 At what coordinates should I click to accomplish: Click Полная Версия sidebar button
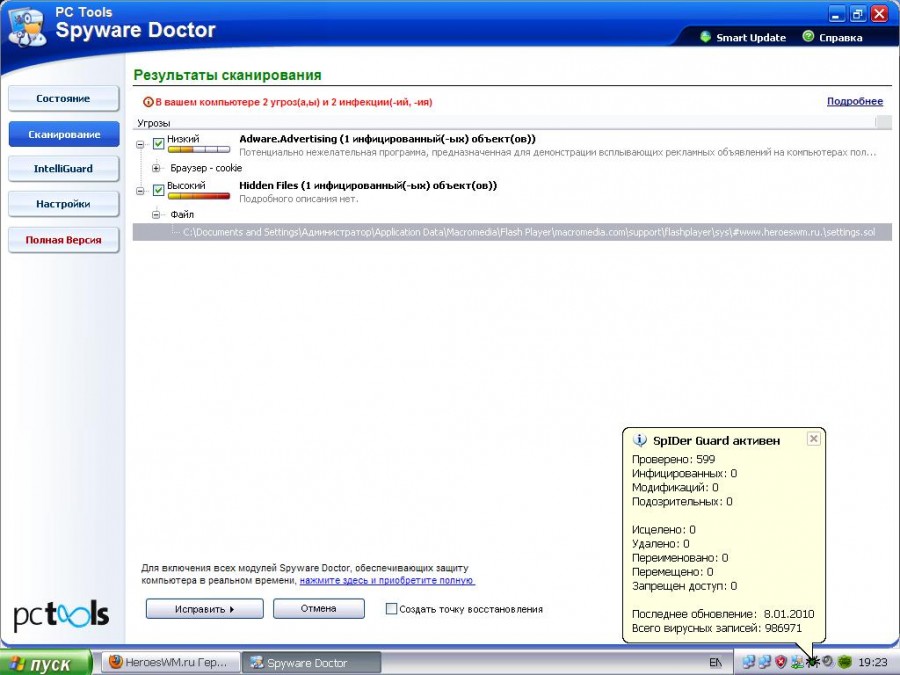pos(63,240)
